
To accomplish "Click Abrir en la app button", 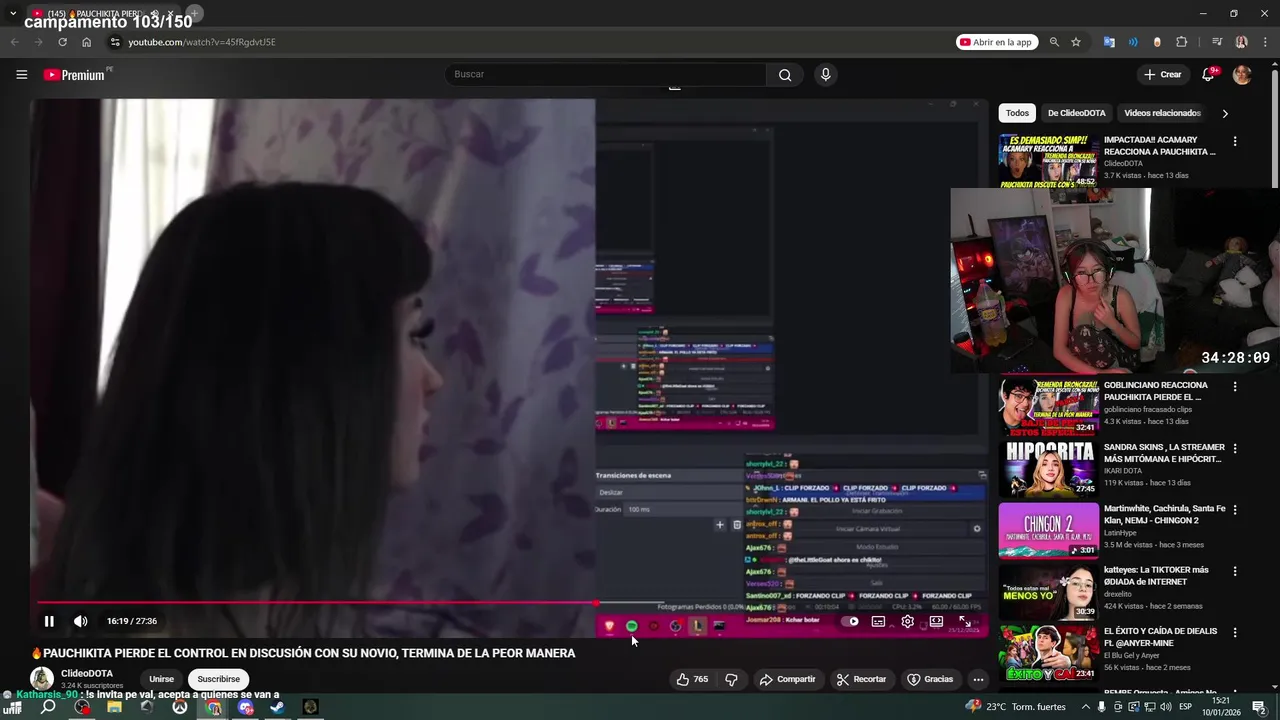I will pyautogui.click(x=996, y=42).
